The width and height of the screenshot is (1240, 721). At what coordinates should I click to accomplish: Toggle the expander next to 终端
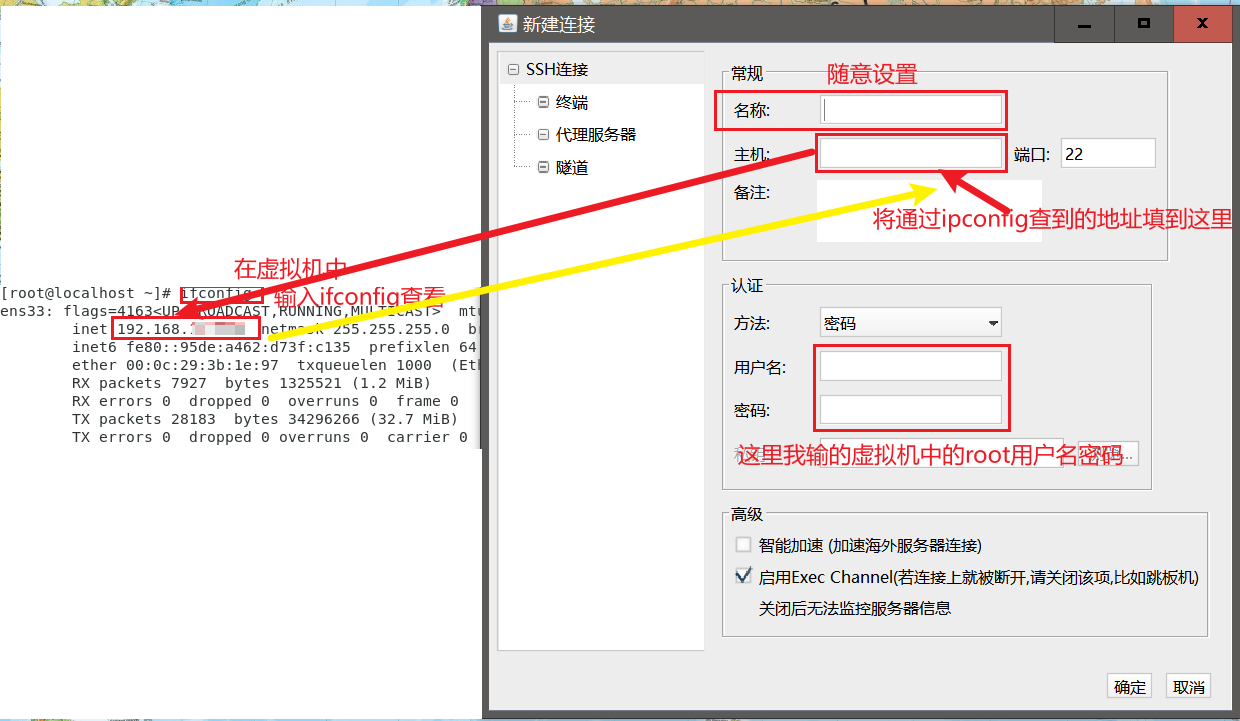click(543, 102)
